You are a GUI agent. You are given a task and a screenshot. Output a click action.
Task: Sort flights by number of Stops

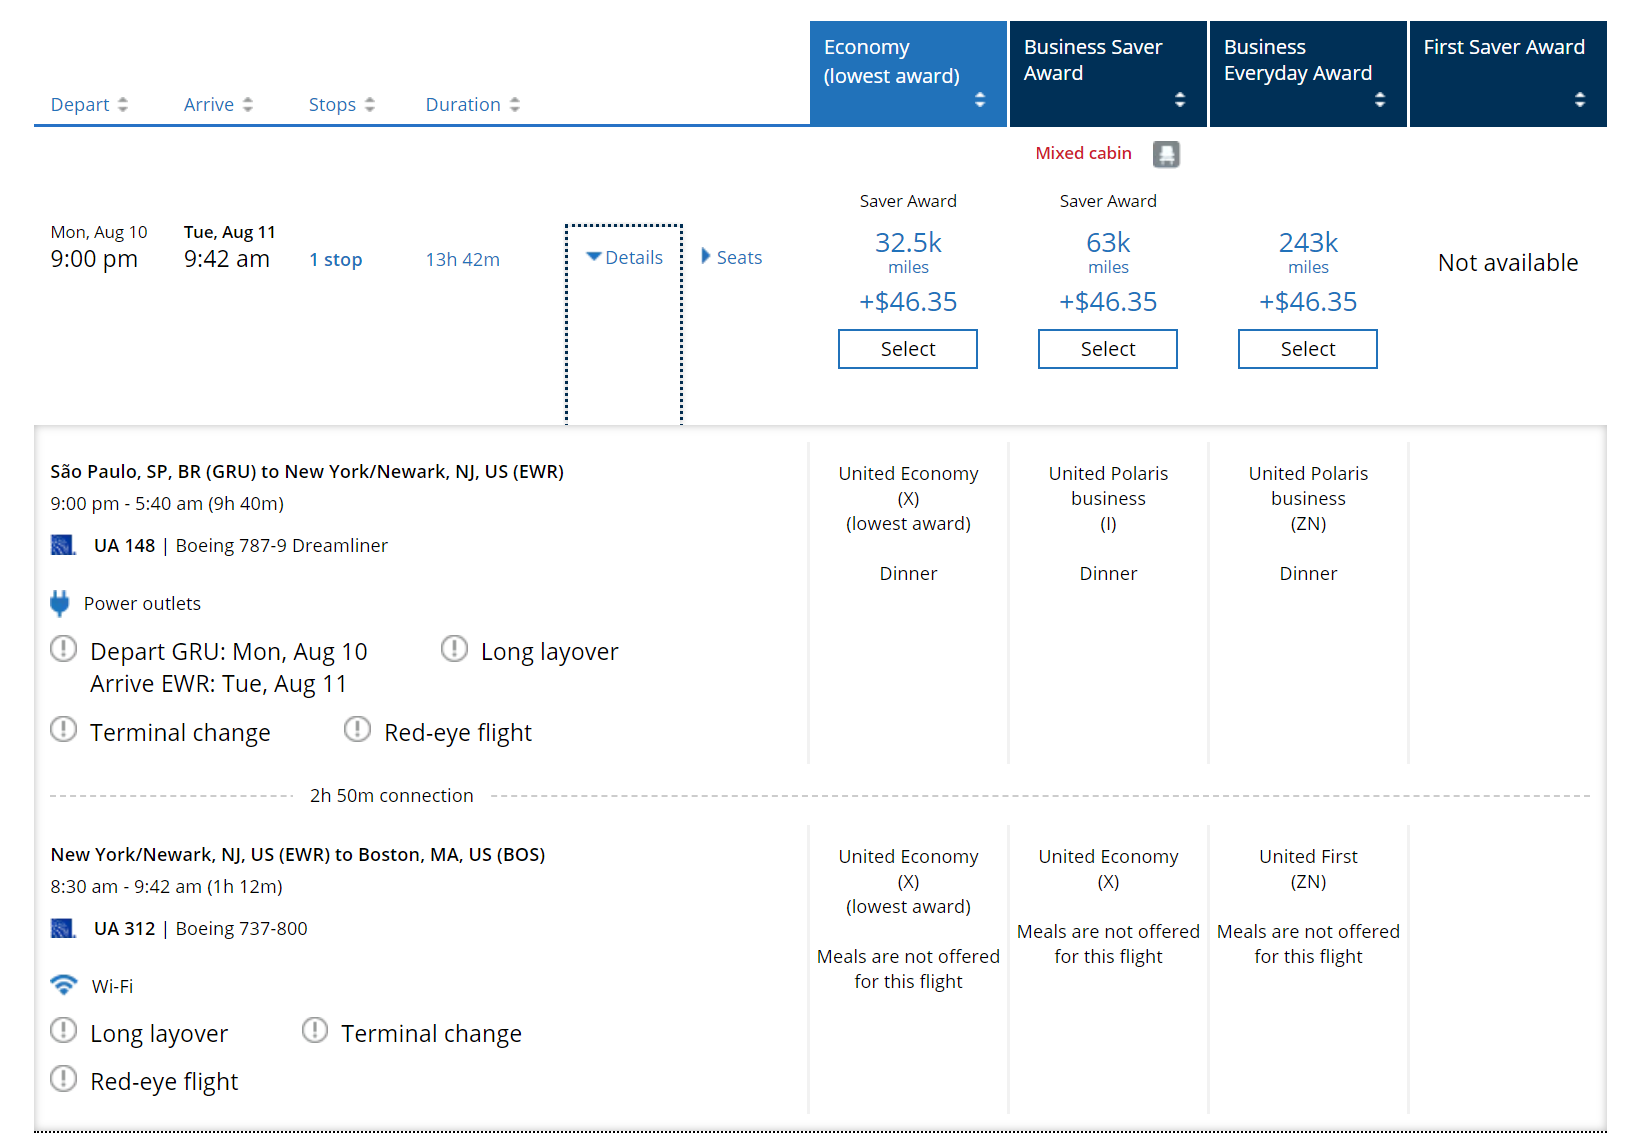(341, 104)
